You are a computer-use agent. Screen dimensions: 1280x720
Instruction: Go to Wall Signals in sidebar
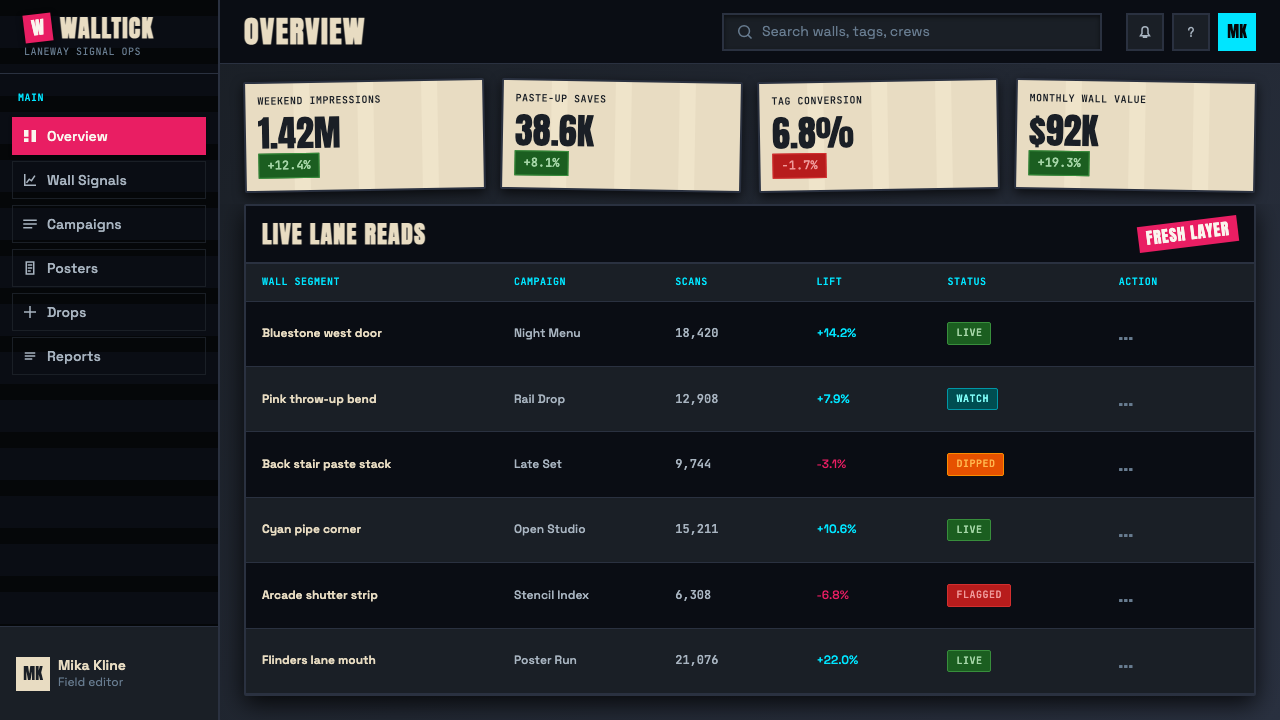[x=109, y=180]
